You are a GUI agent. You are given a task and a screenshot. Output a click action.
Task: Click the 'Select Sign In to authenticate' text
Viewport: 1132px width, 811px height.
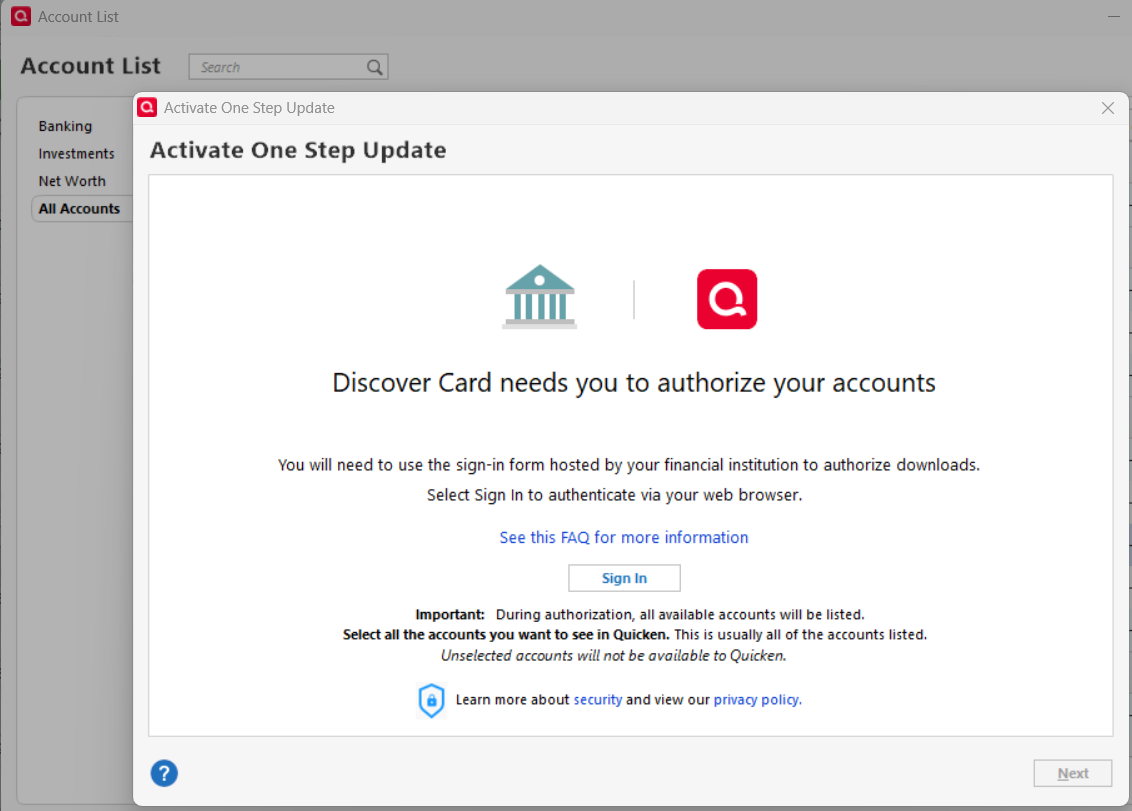(614, 495)
